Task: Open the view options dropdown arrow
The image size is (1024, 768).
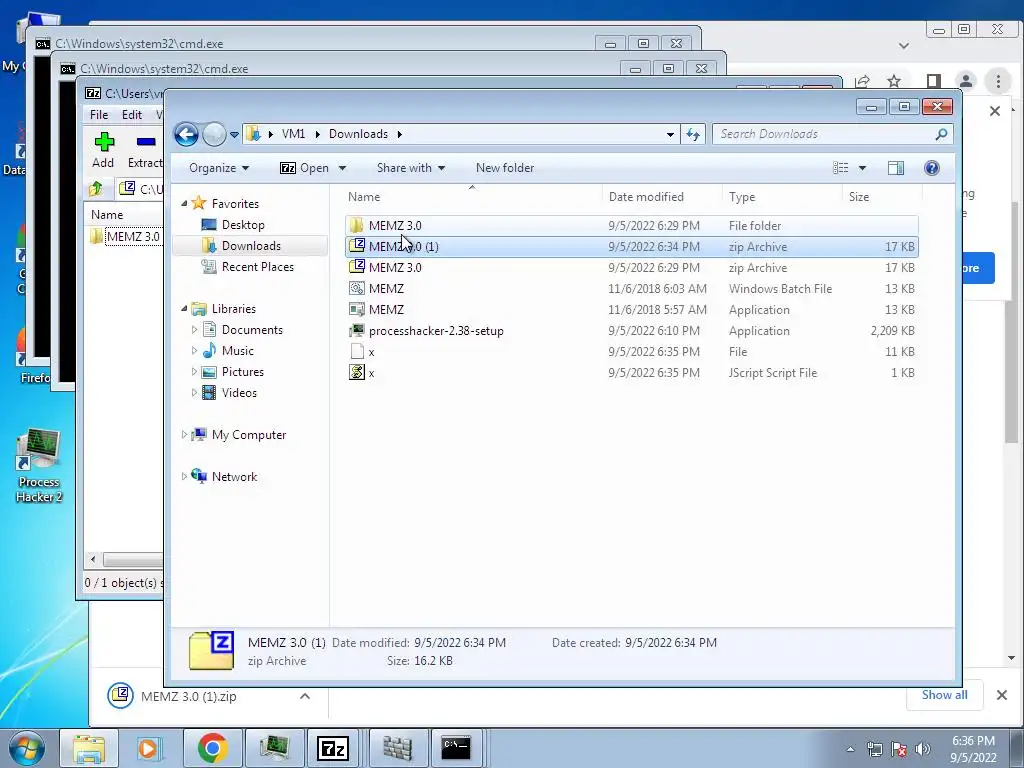Action: point(862,168)
